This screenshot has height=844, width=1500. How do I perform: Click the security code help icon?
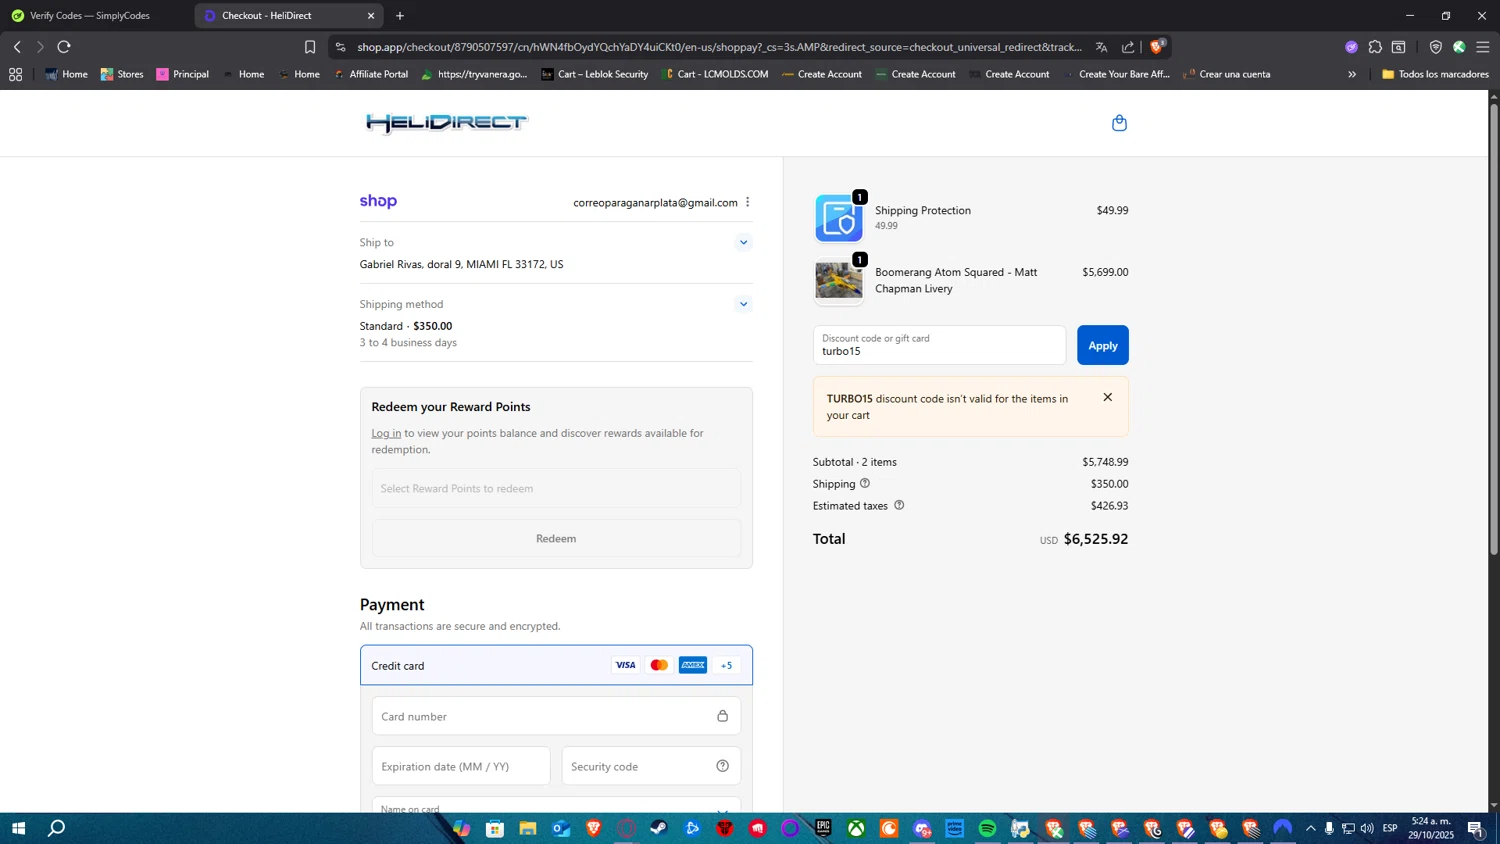tap(722, 766)
